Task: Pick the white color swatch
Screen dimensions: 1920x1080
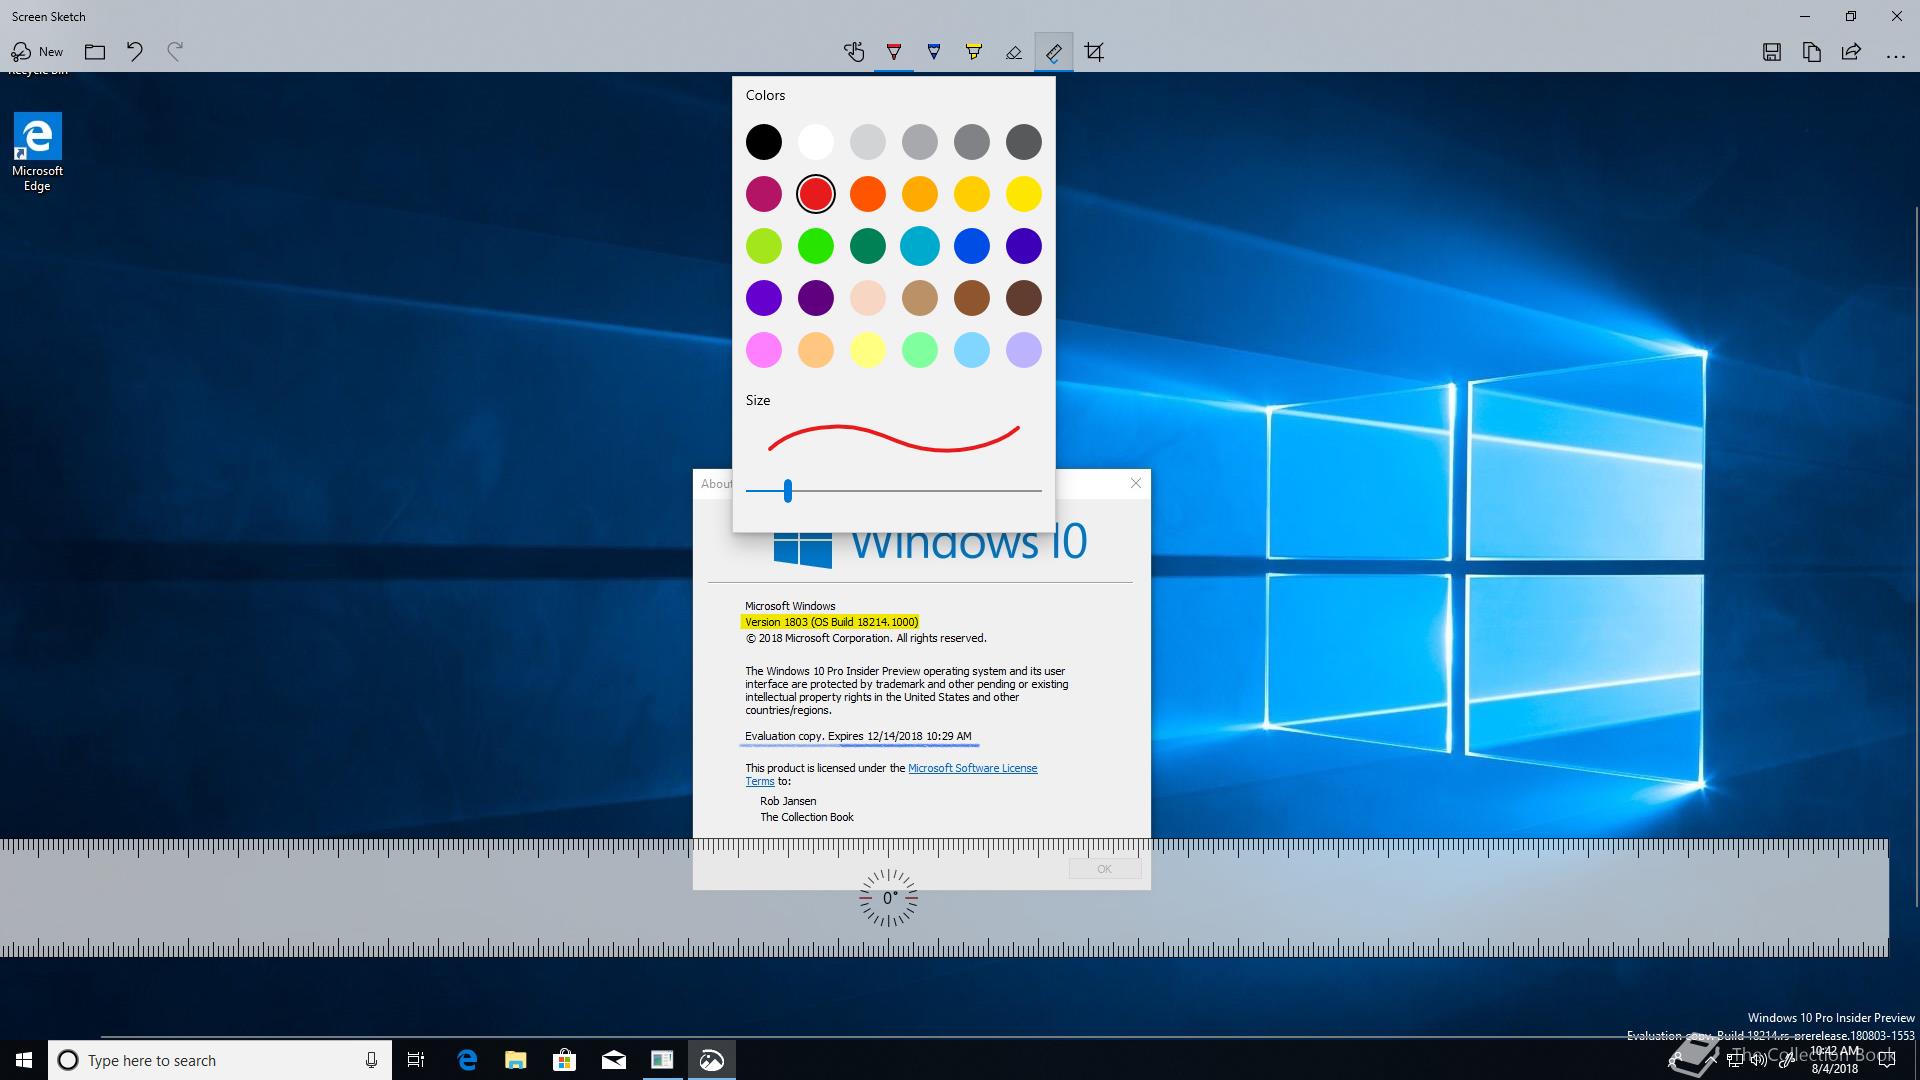Action: (816, 142)
